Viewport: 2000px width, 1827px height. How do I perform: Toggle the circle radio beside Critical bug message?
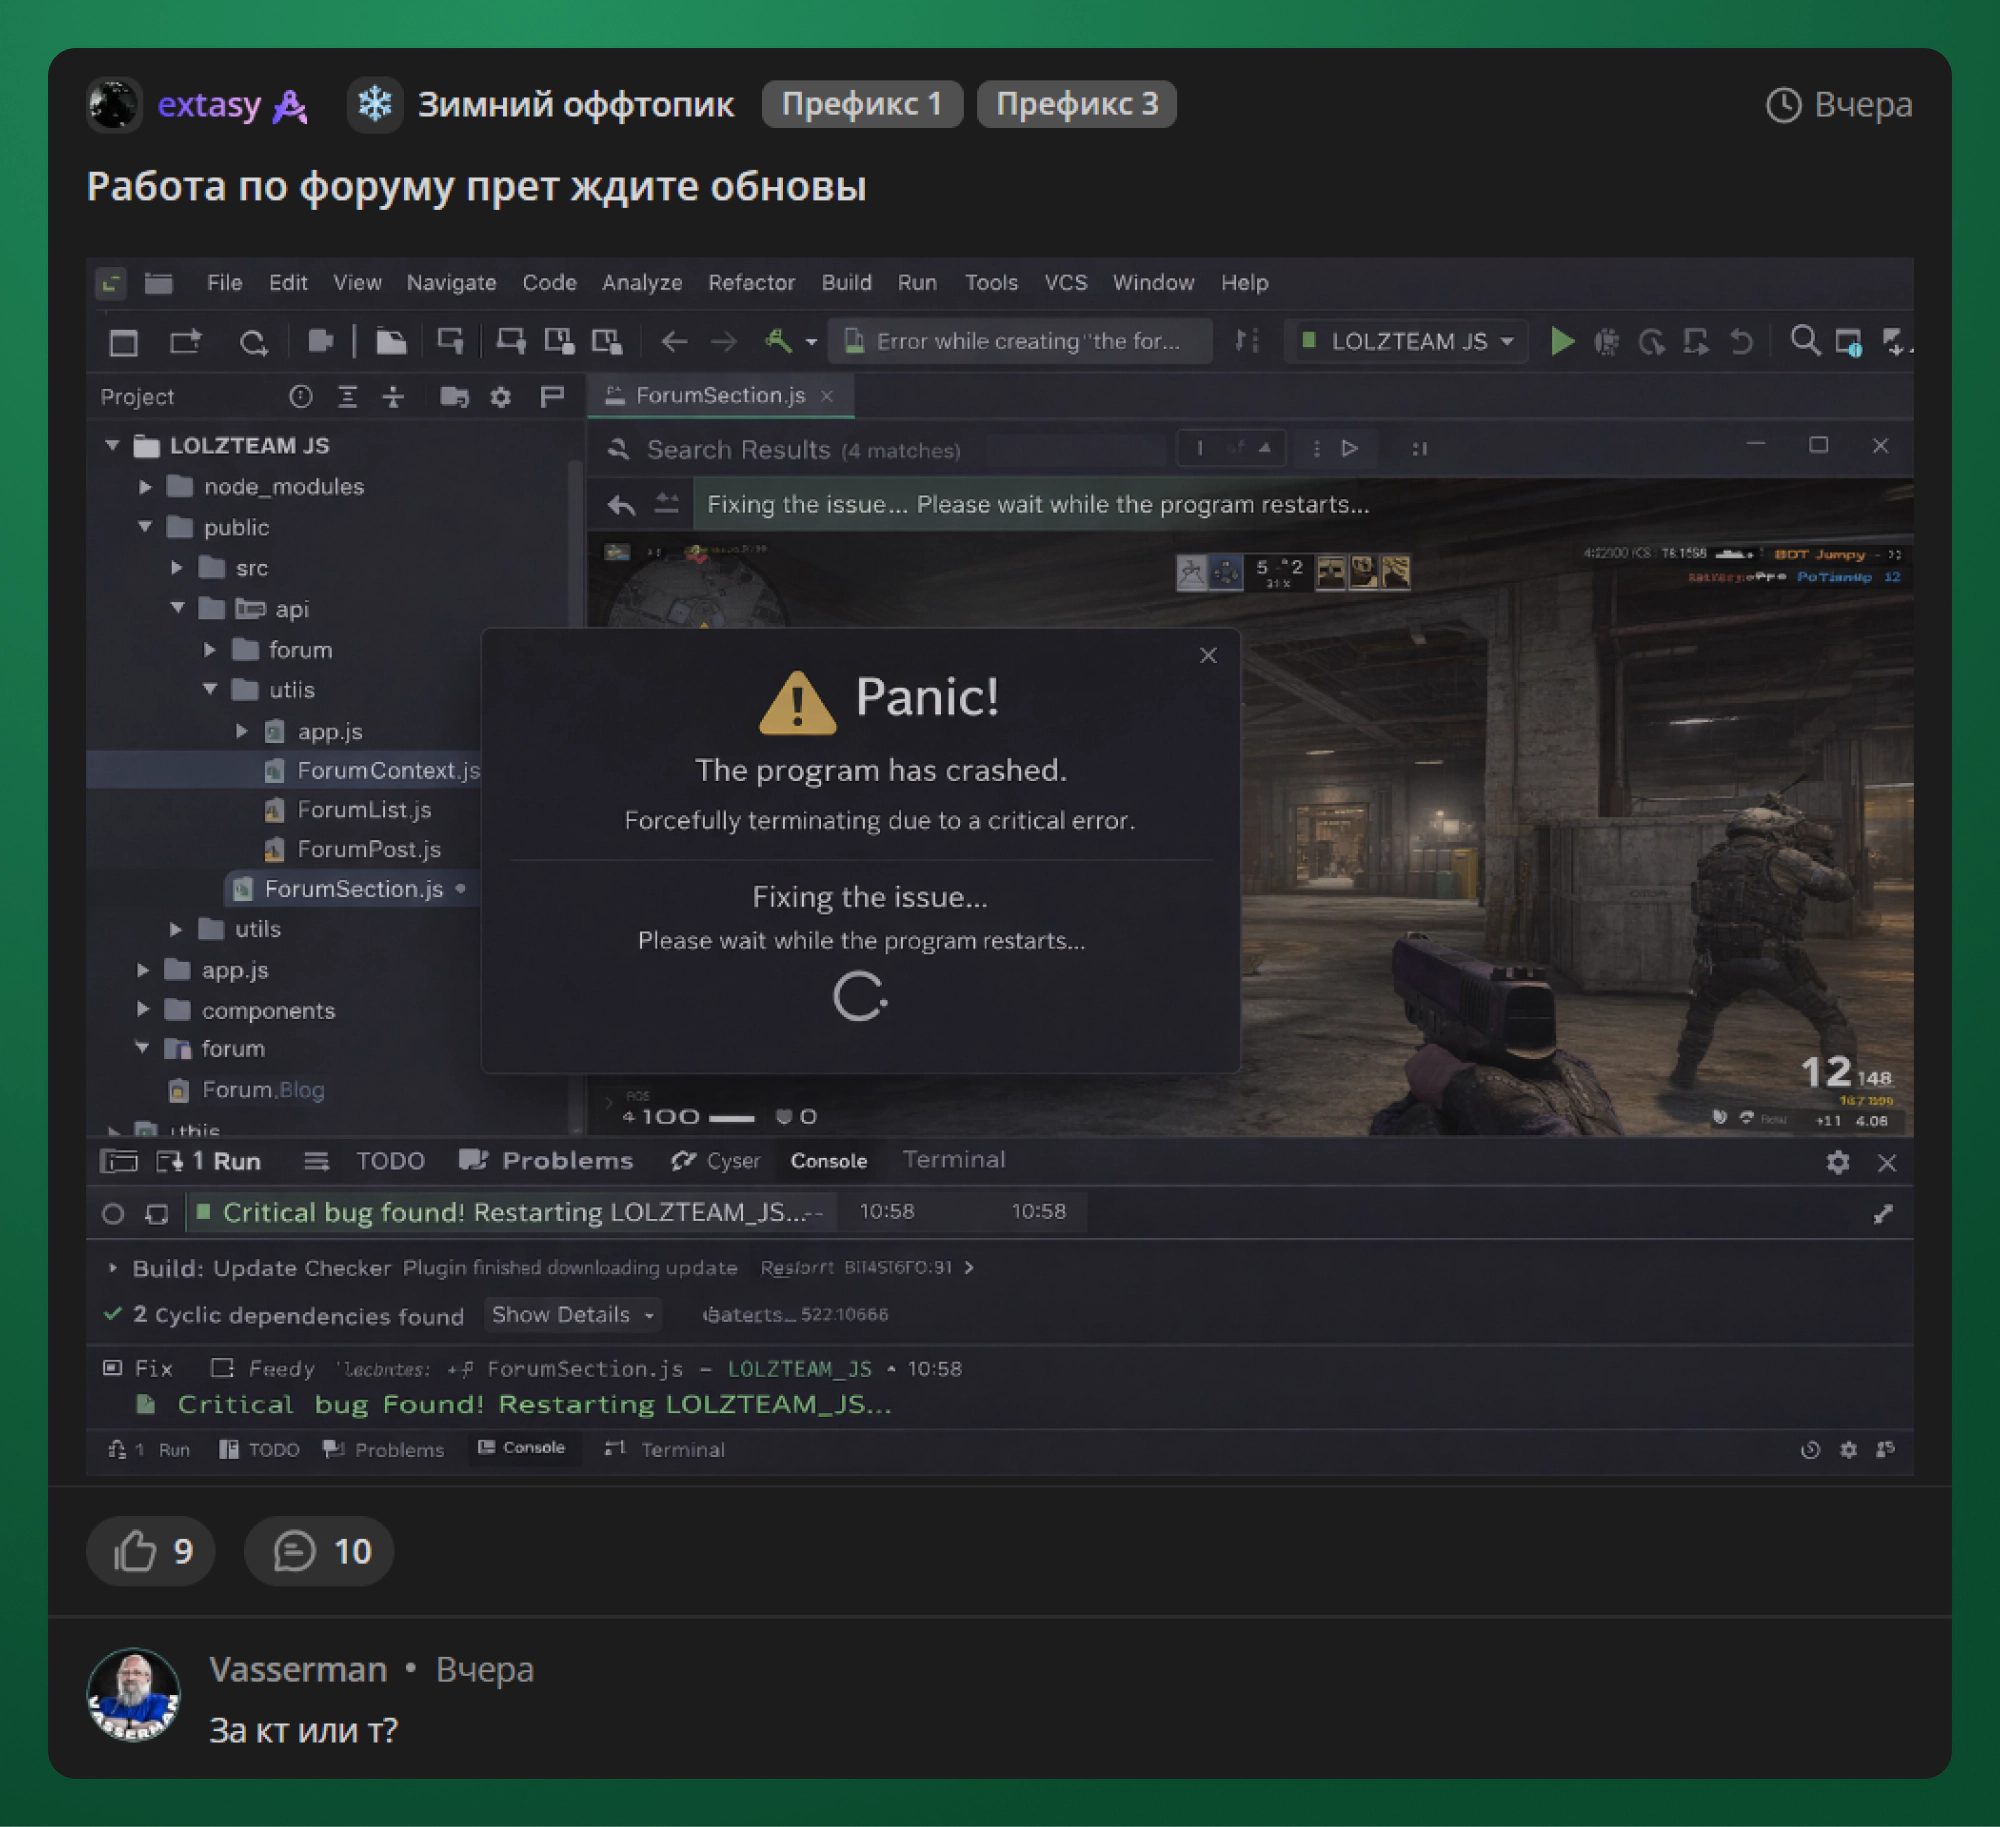point(113,1213)
